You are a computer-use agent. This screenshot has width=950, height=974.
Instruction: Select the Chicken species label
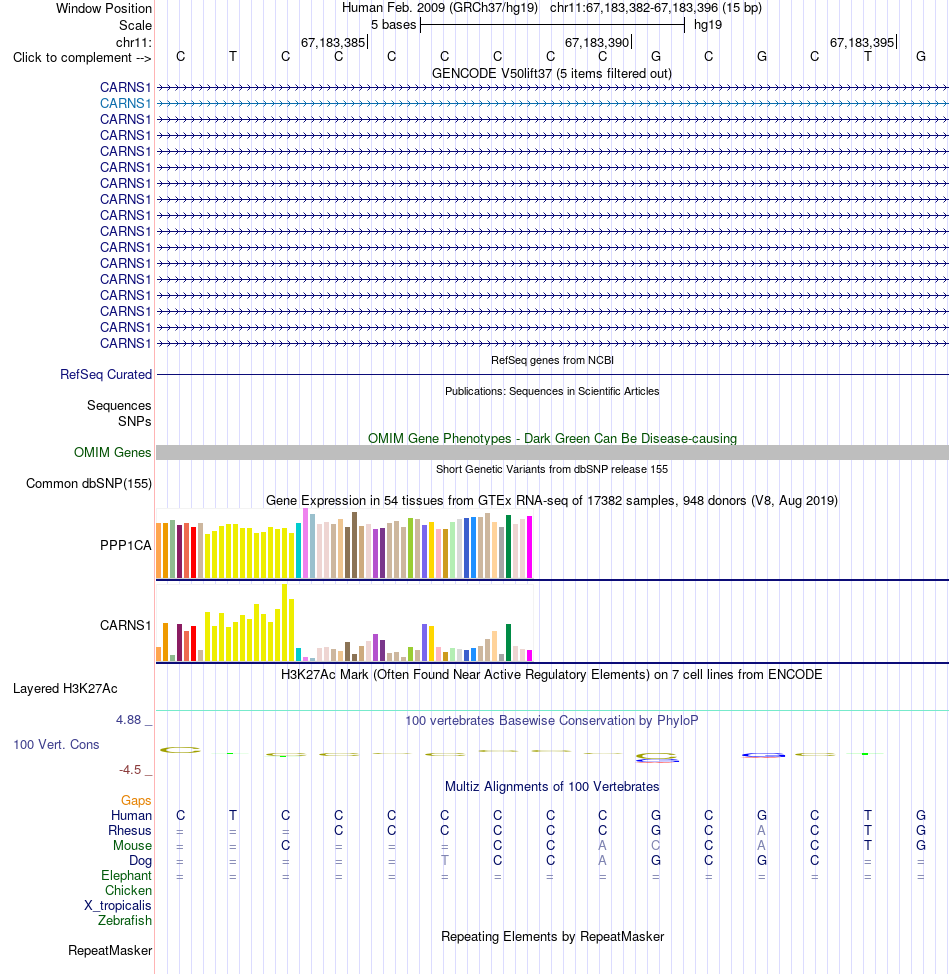pos(128,891)
